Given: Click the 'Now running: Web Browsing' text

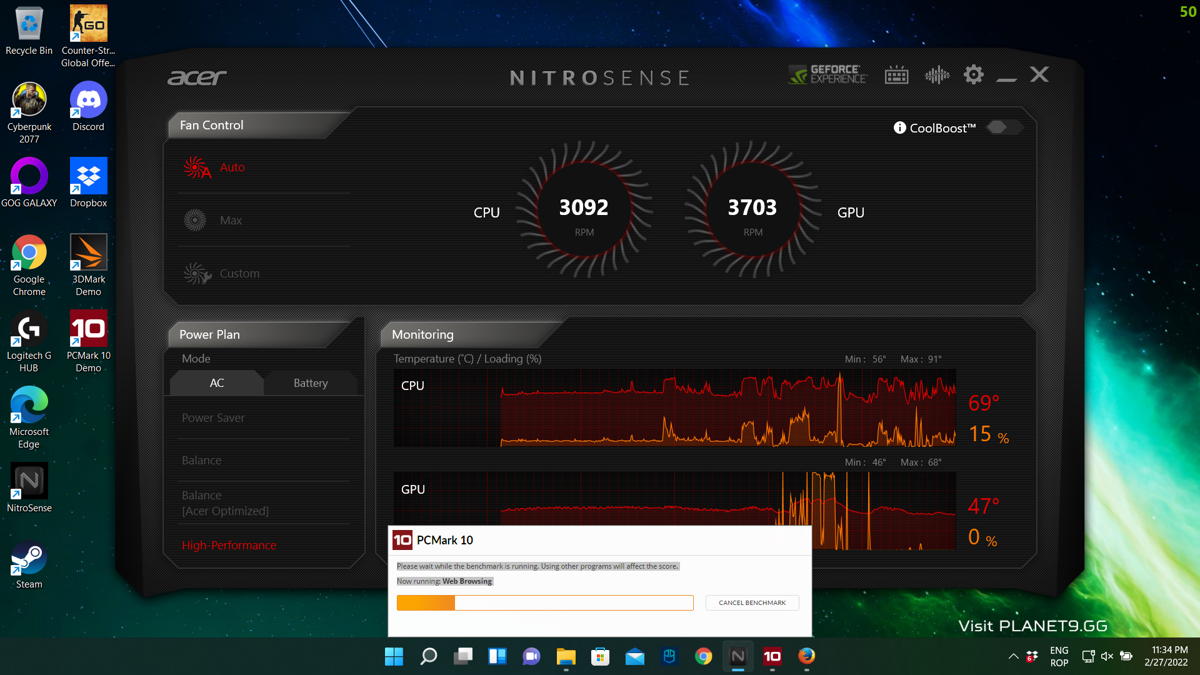Looking at the screenshot, I should pyautogui.click(x=445, y=581).
